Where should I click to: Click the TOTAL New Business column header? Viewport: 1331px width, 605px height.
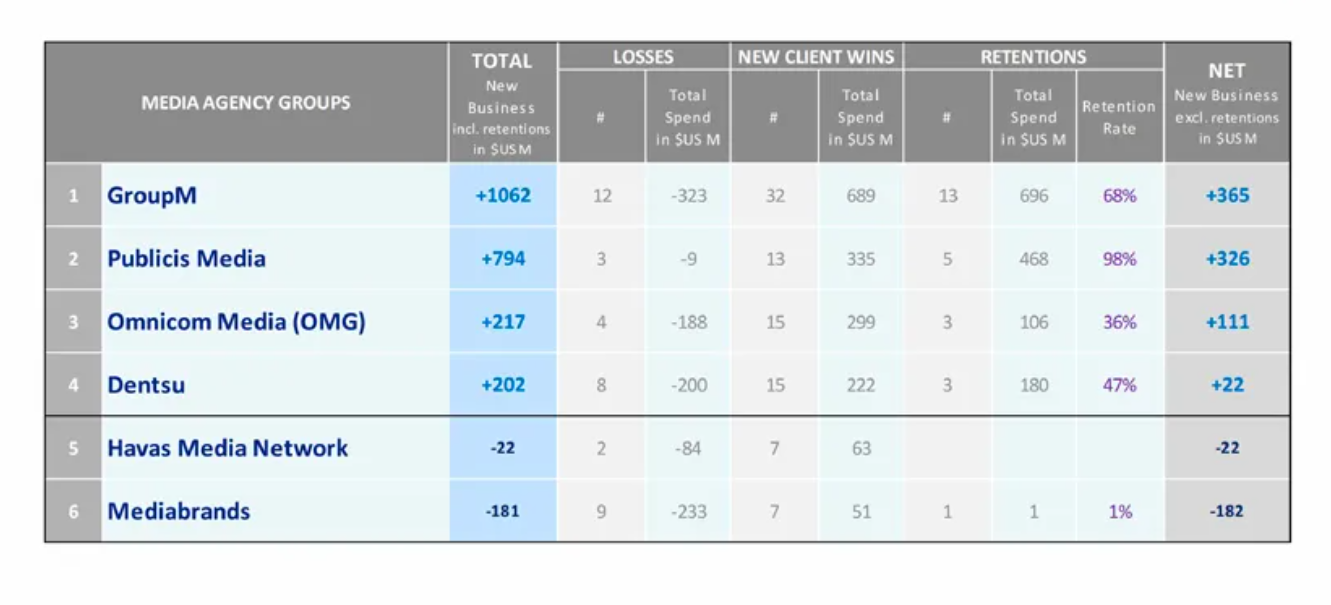[x=502, y=103]
